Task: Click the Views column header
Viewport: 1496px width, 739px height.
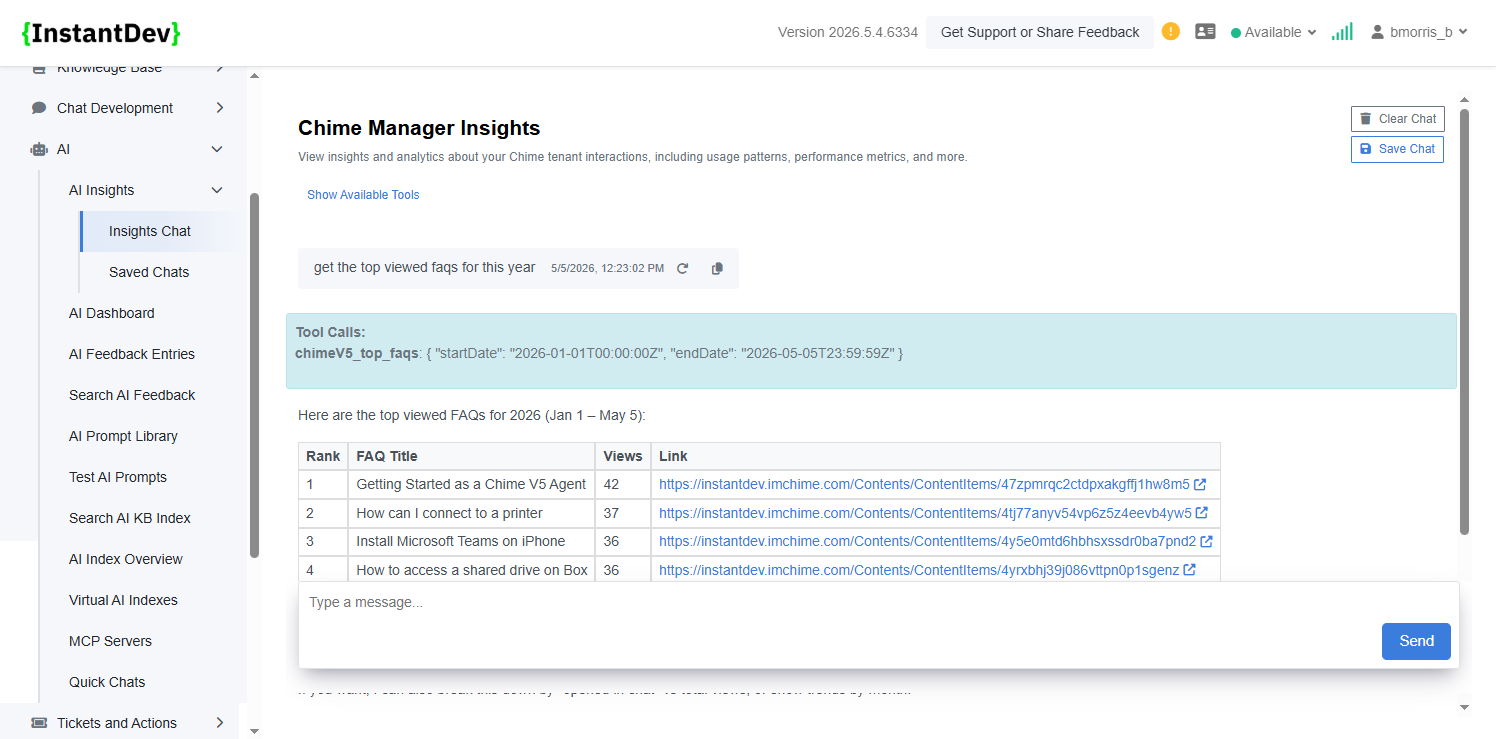Action: [623, 456]
